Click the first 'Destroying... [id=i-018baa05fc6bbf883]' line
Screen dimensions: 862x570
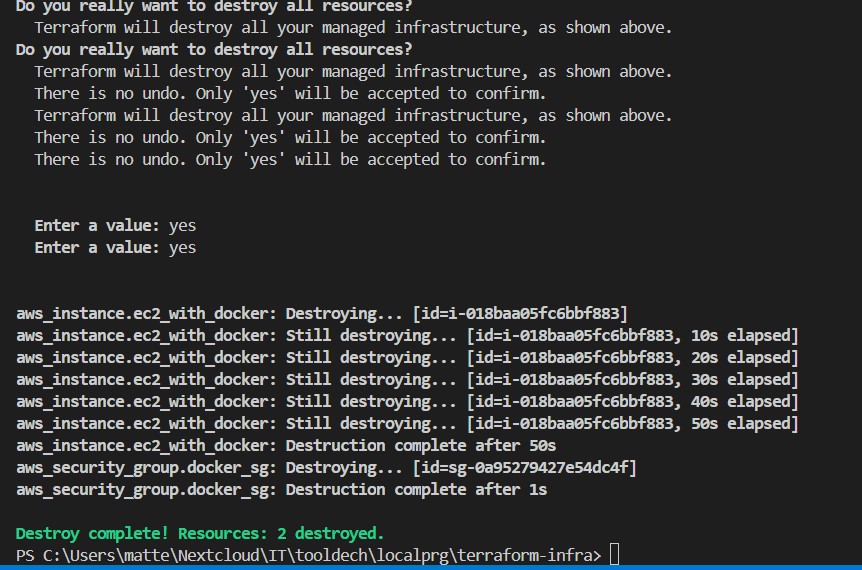click(x=322, y=314)
